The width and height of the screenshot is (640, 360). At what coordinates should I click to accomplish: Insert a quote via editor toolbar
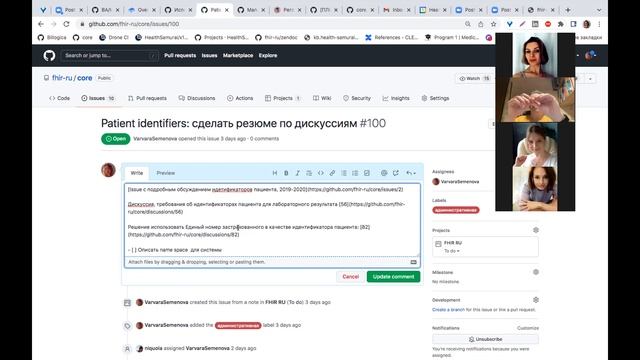tap(309, 173)
